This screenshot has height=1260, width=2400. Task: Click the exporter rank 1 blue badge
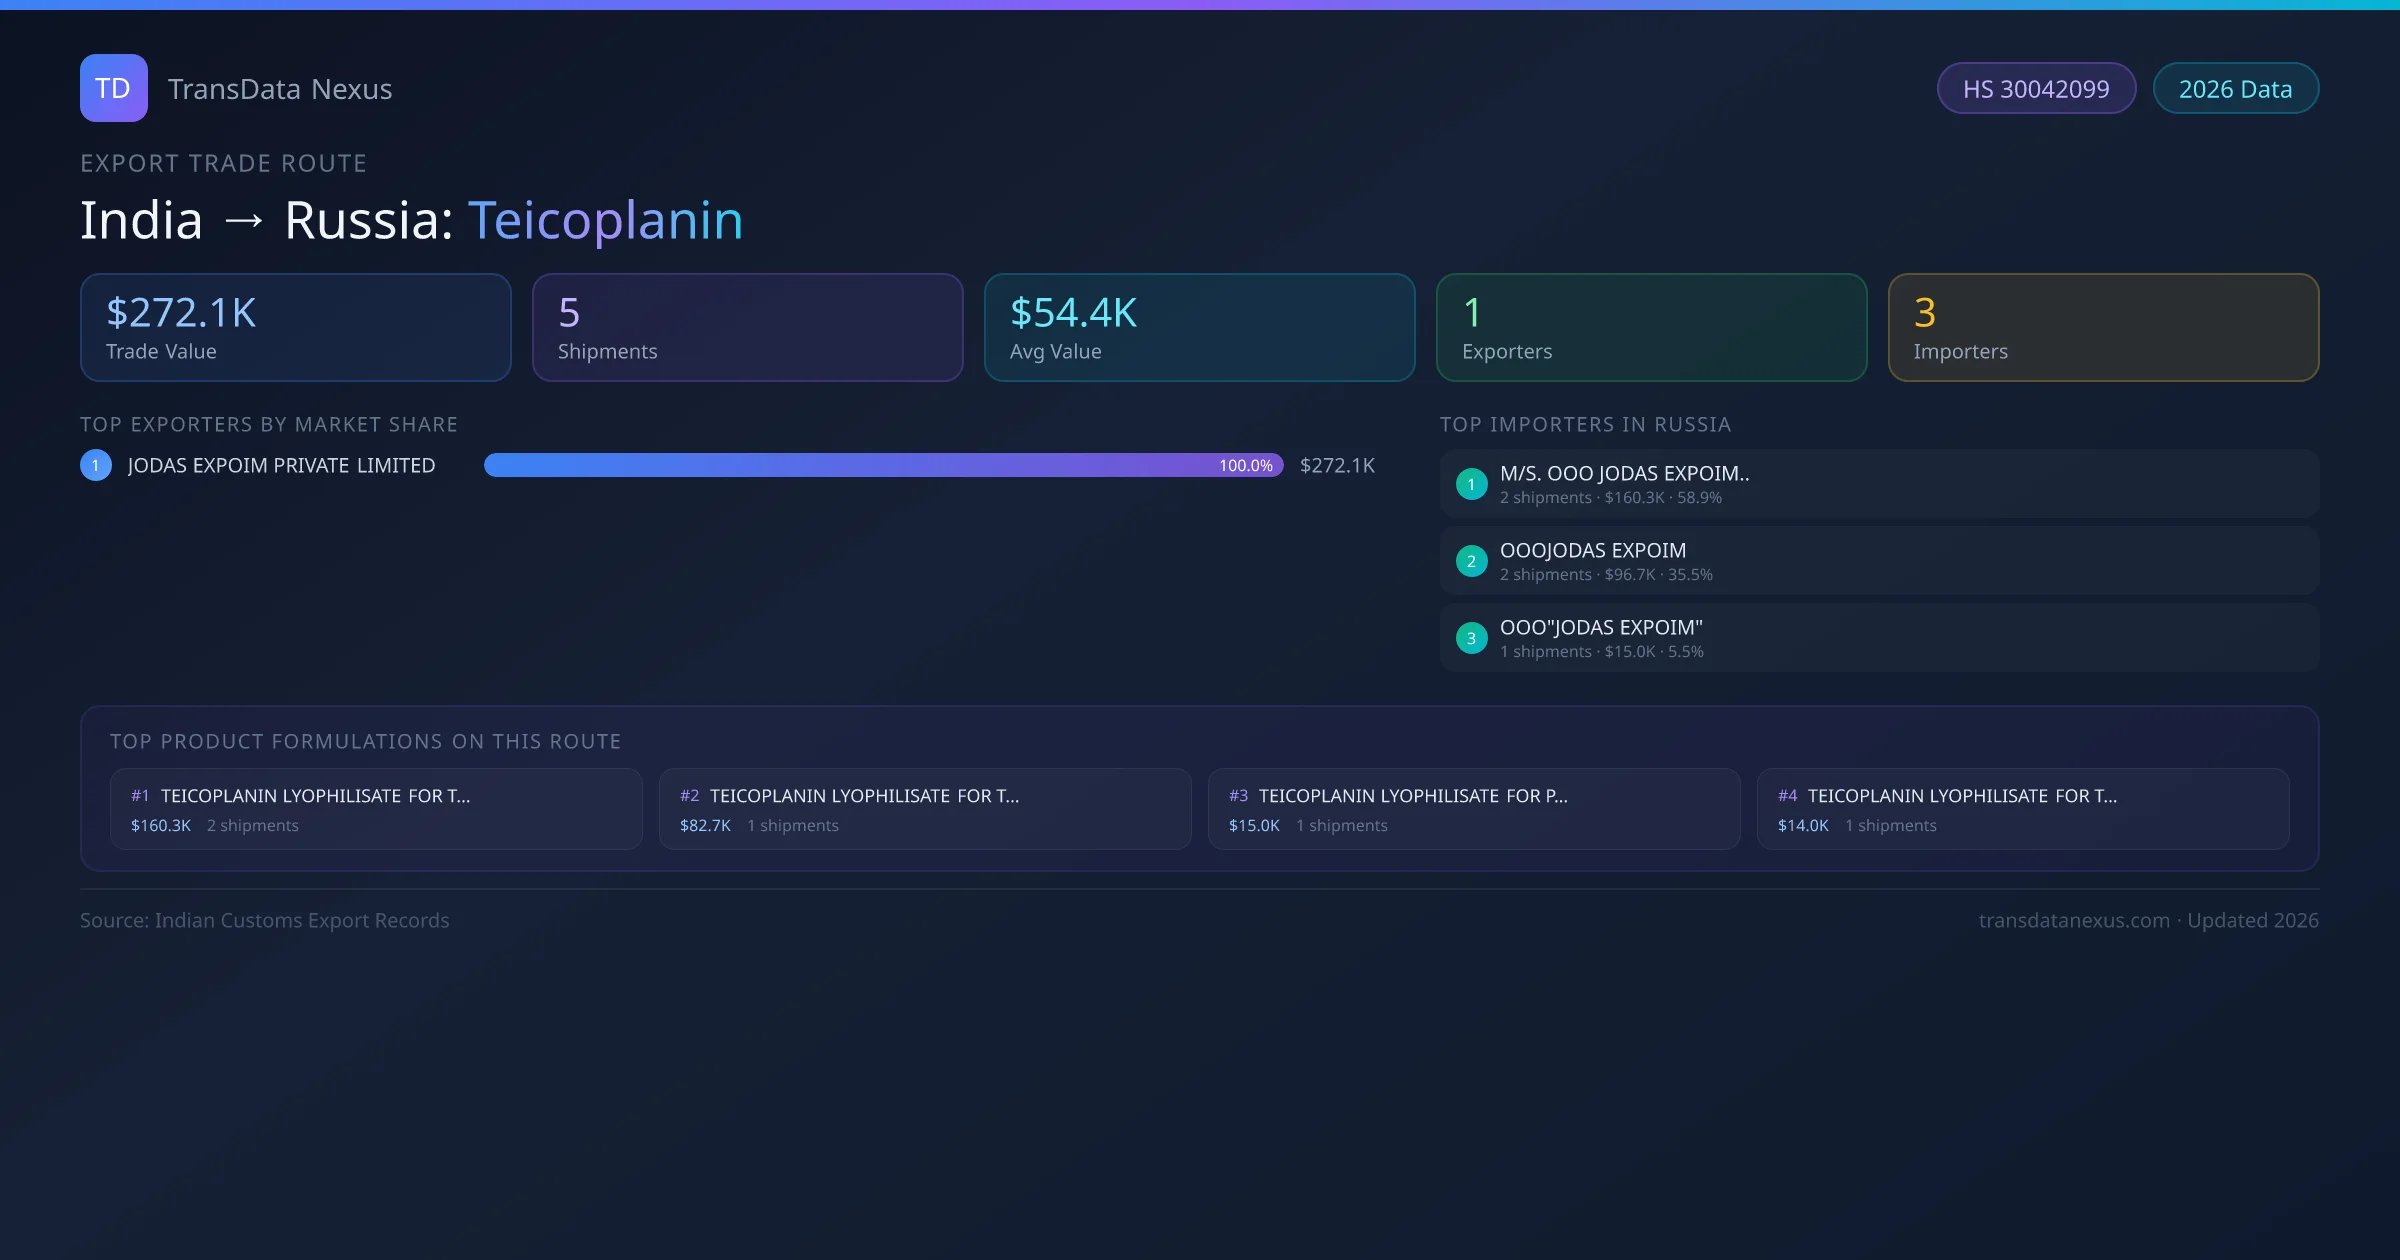coord(96,465)
